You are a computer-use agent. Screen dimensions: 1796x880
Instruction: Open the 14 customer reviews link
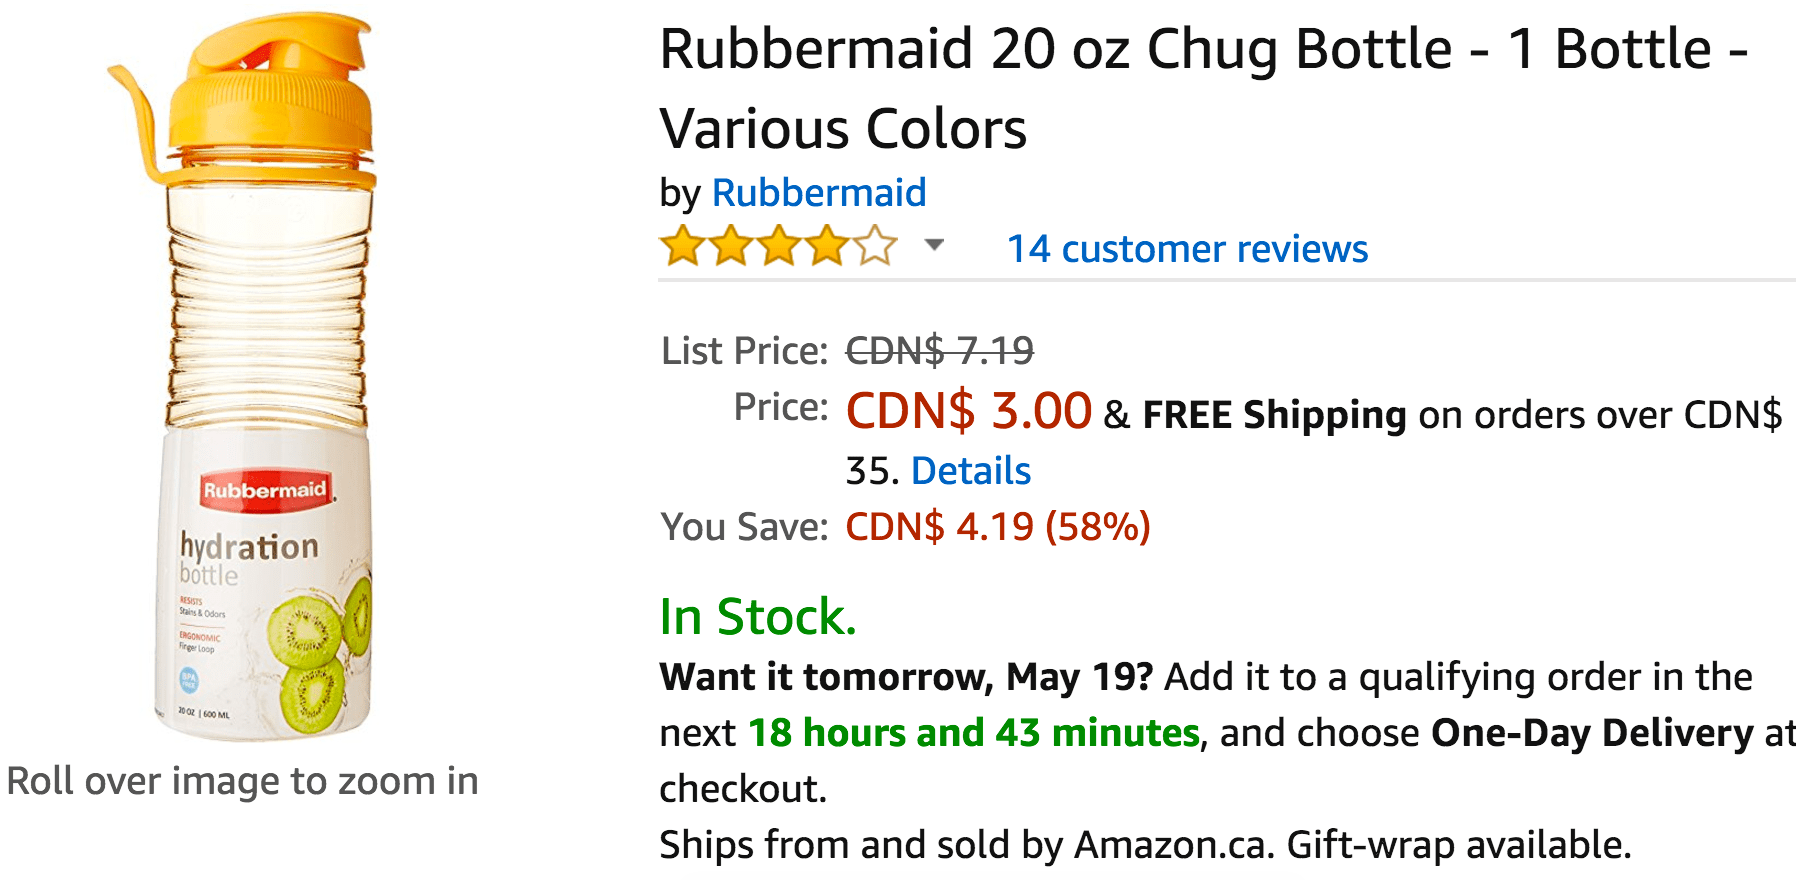[1187, 249]
